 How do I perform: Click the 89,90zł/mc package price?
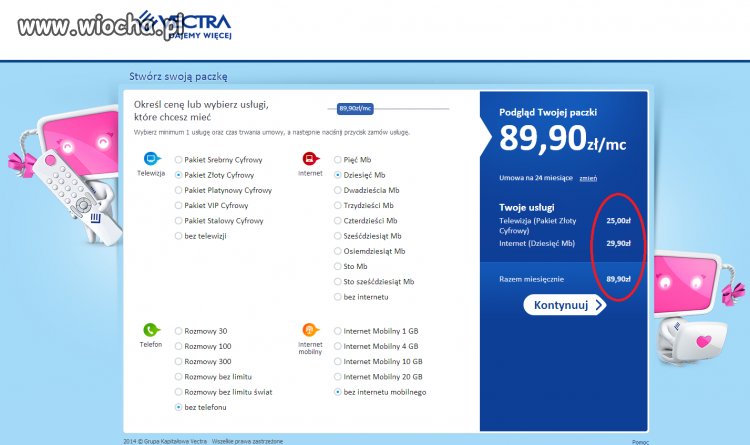(562, 139)
